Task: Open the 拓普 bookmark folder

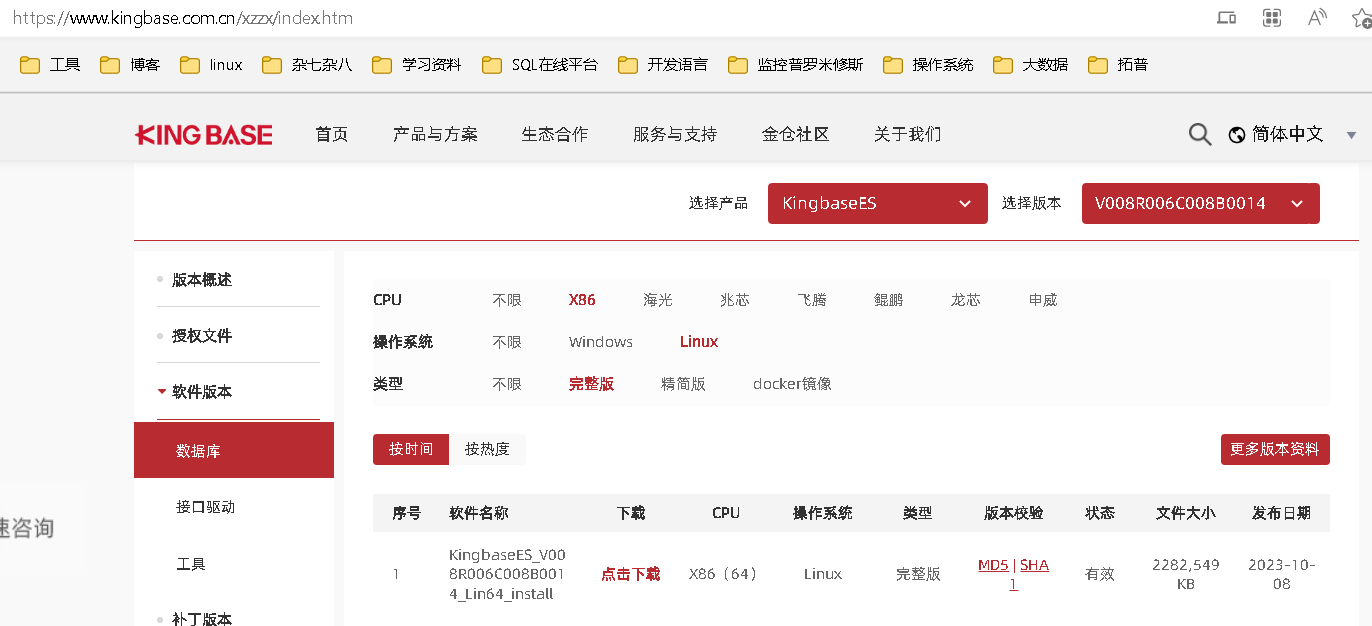Action: 1118,65
